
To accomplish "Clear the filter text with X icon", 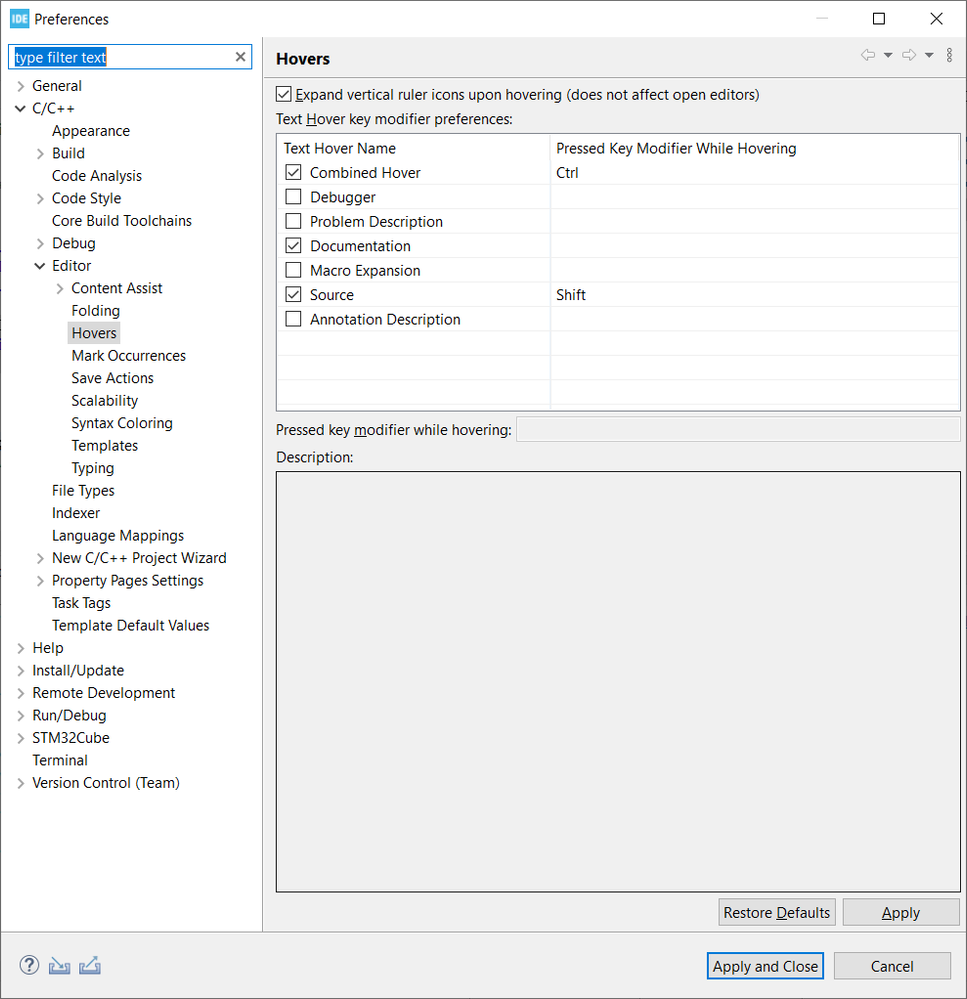I will pos(240,57).
